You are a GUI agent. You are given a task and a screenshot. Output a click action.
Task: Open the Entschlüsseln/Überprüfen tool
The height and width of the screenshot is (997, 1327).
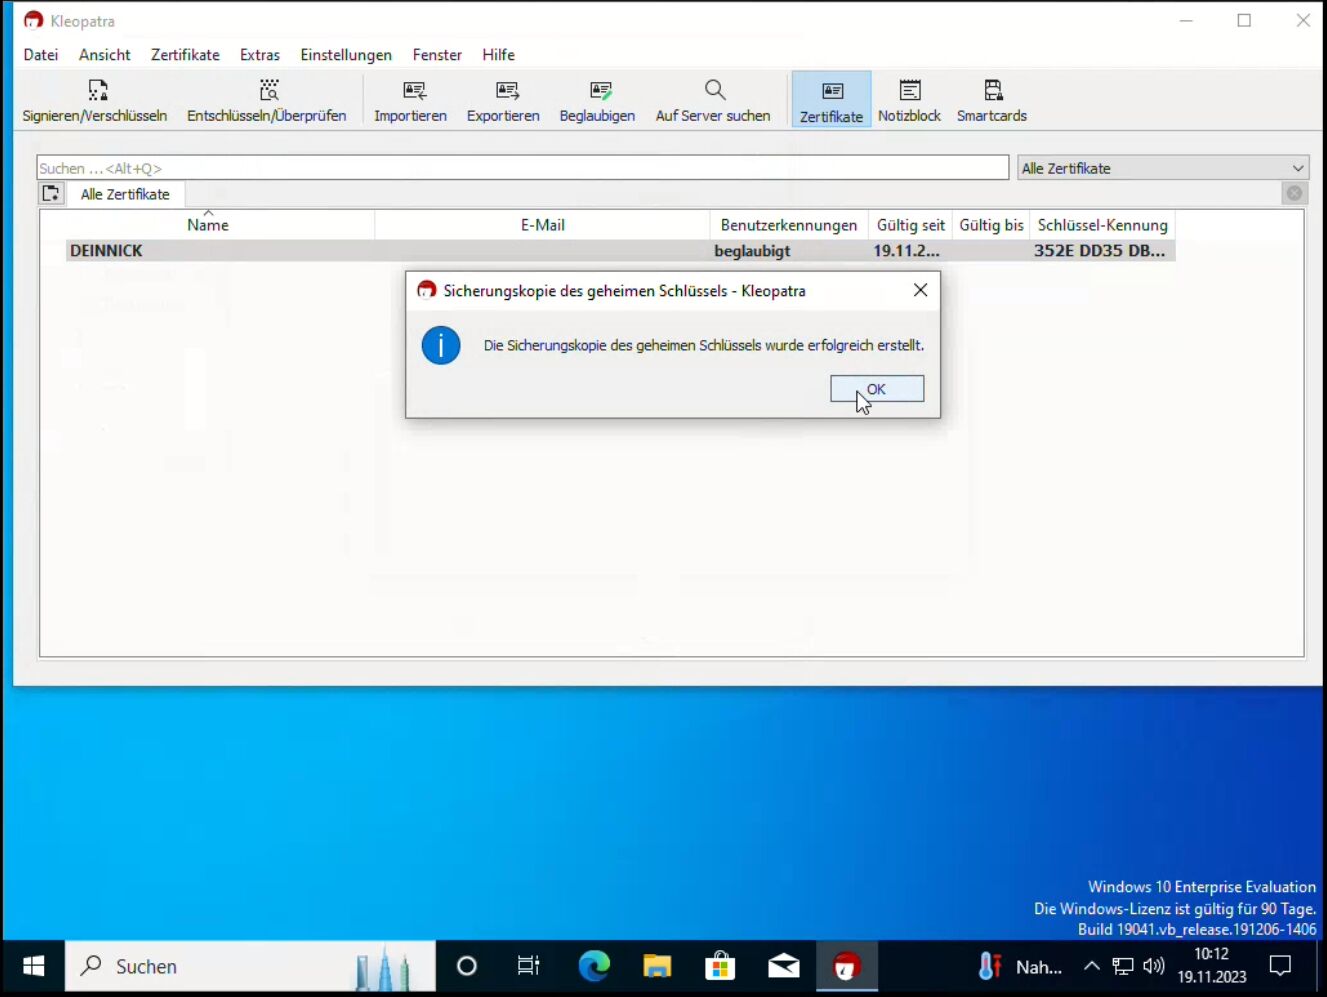266,101
